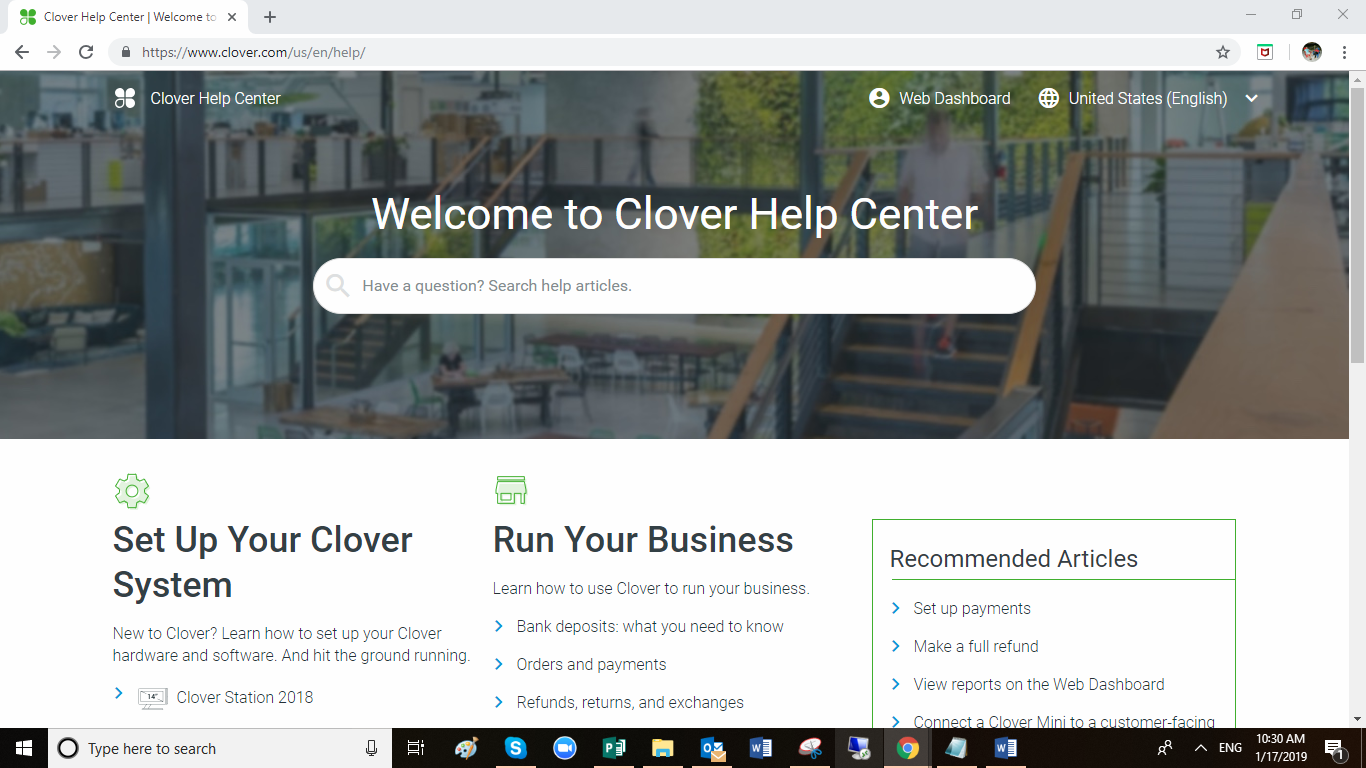Bookmark this page with the star icon
The image size is (1366, 768).
[1222, 52]
